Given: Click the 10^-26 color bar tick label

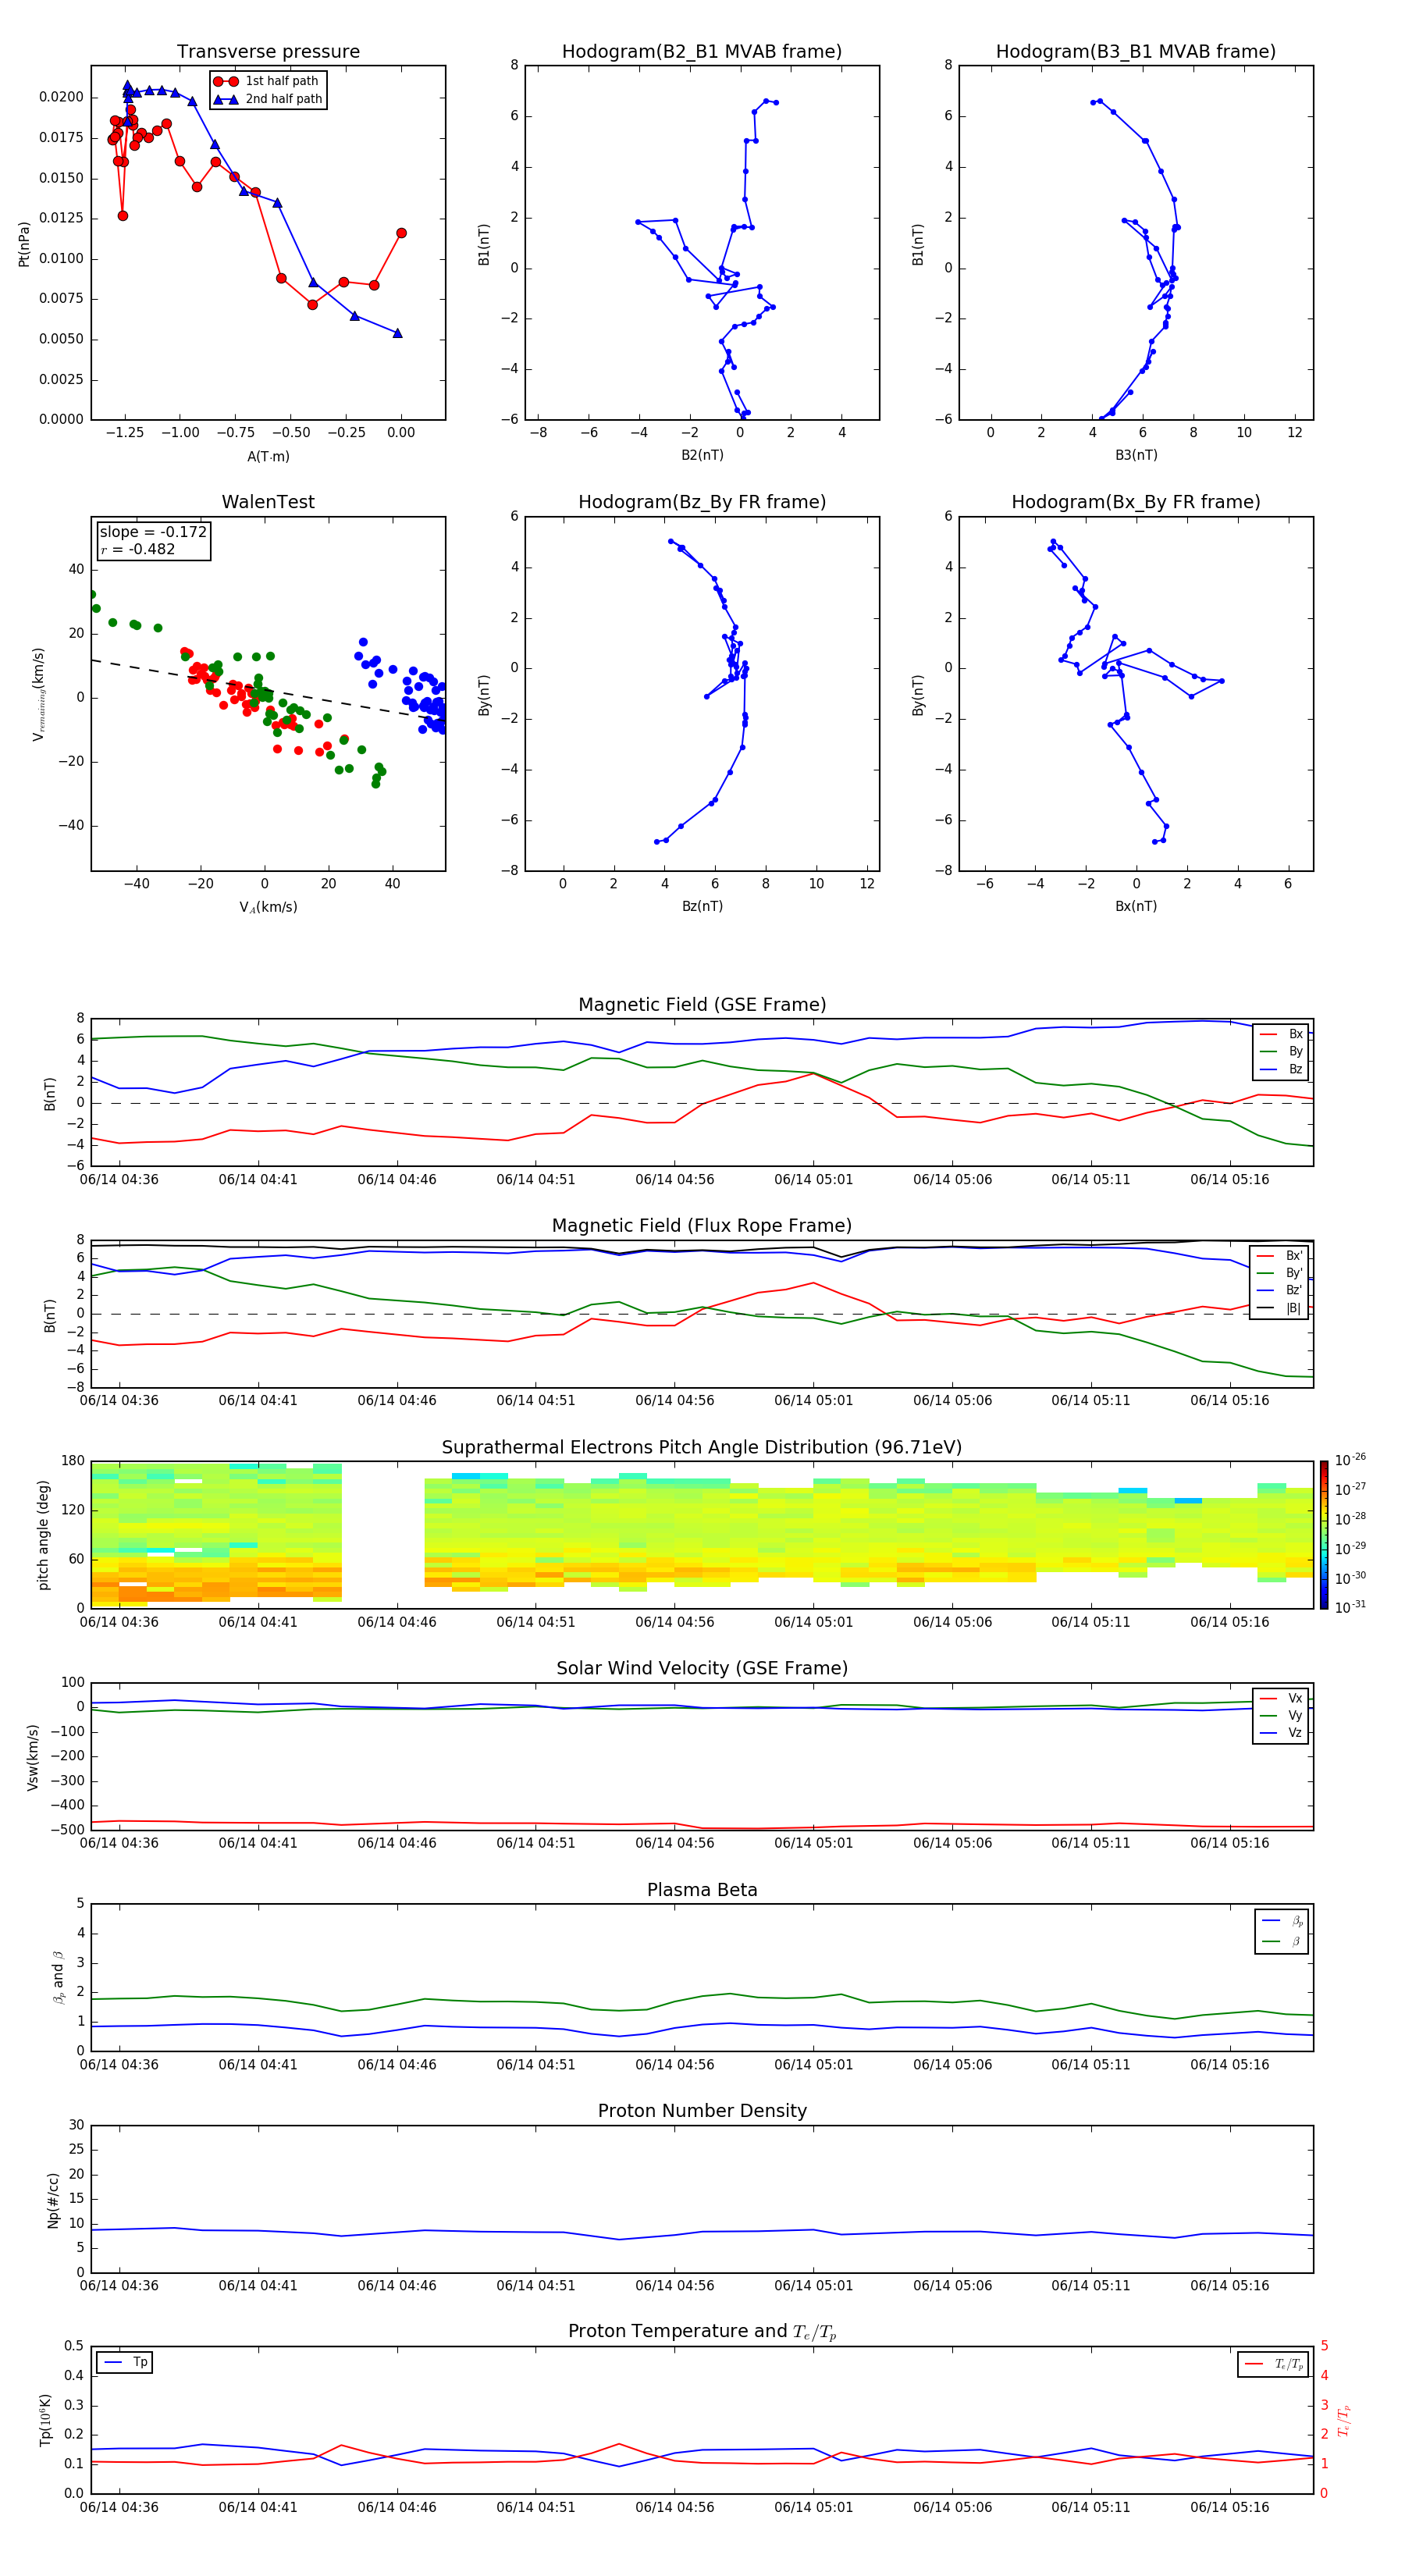Looking at the screenshot, I should (x=1350, y=1460).
